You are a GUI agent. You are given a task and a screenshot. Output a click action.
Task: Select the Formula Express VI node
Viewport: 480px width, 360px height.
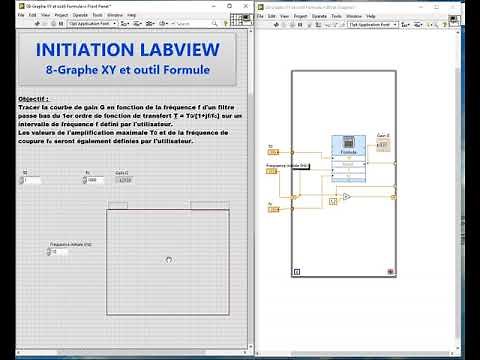pyautogui.click(x=348, y=159)
